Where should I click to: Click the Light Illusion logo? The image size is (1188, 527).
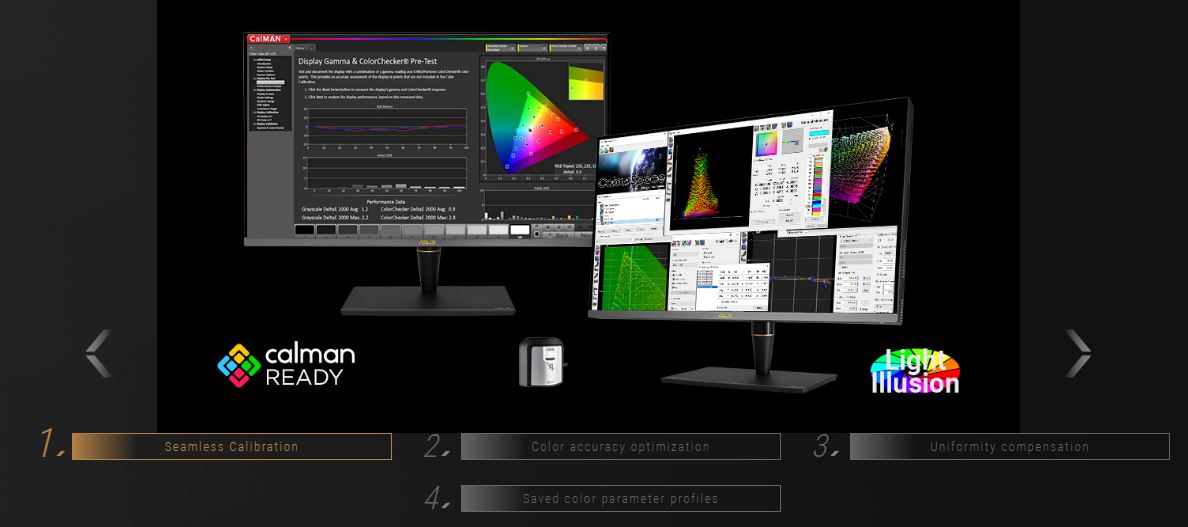tap(915, 372)
